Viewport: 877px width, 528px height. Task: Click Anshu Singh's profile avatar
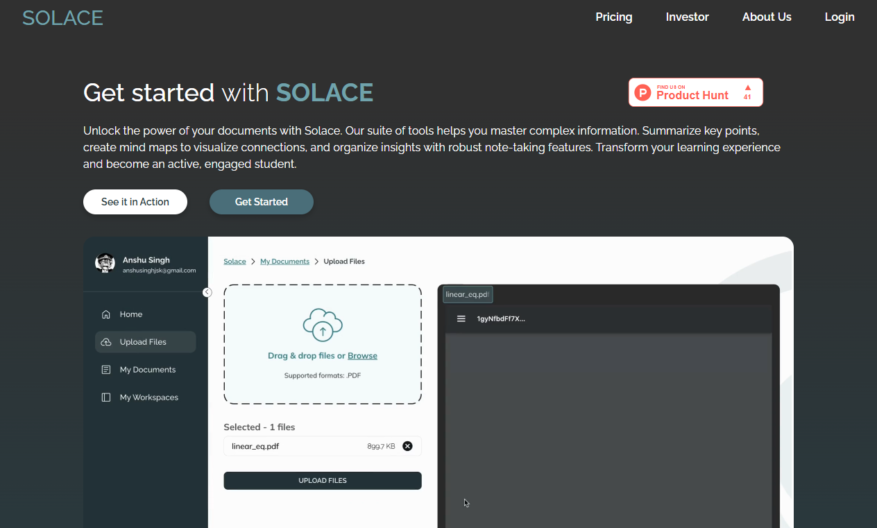point(105,263)
